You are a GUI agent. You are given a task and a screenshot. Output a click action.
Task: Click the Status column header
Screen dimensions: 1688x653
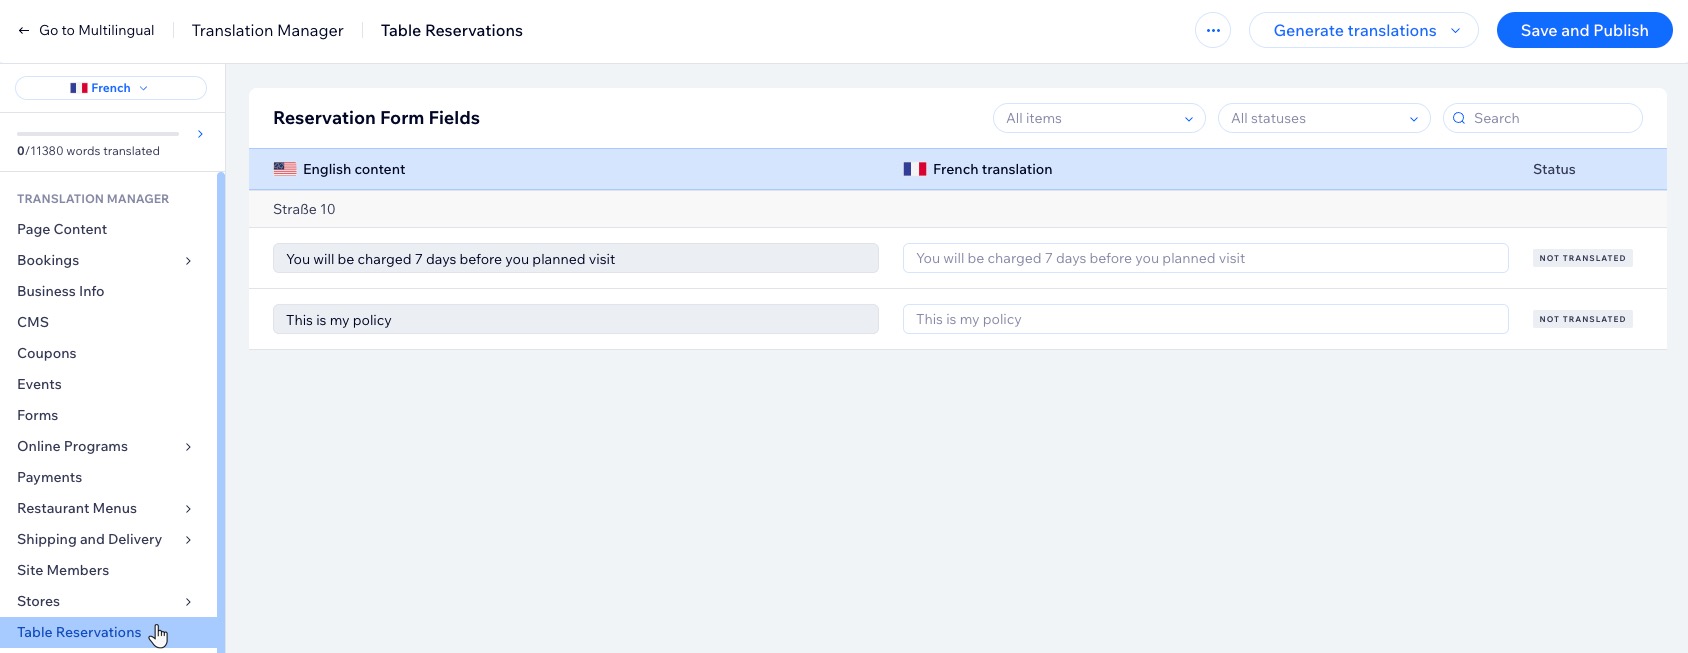tap(1554, 169)
